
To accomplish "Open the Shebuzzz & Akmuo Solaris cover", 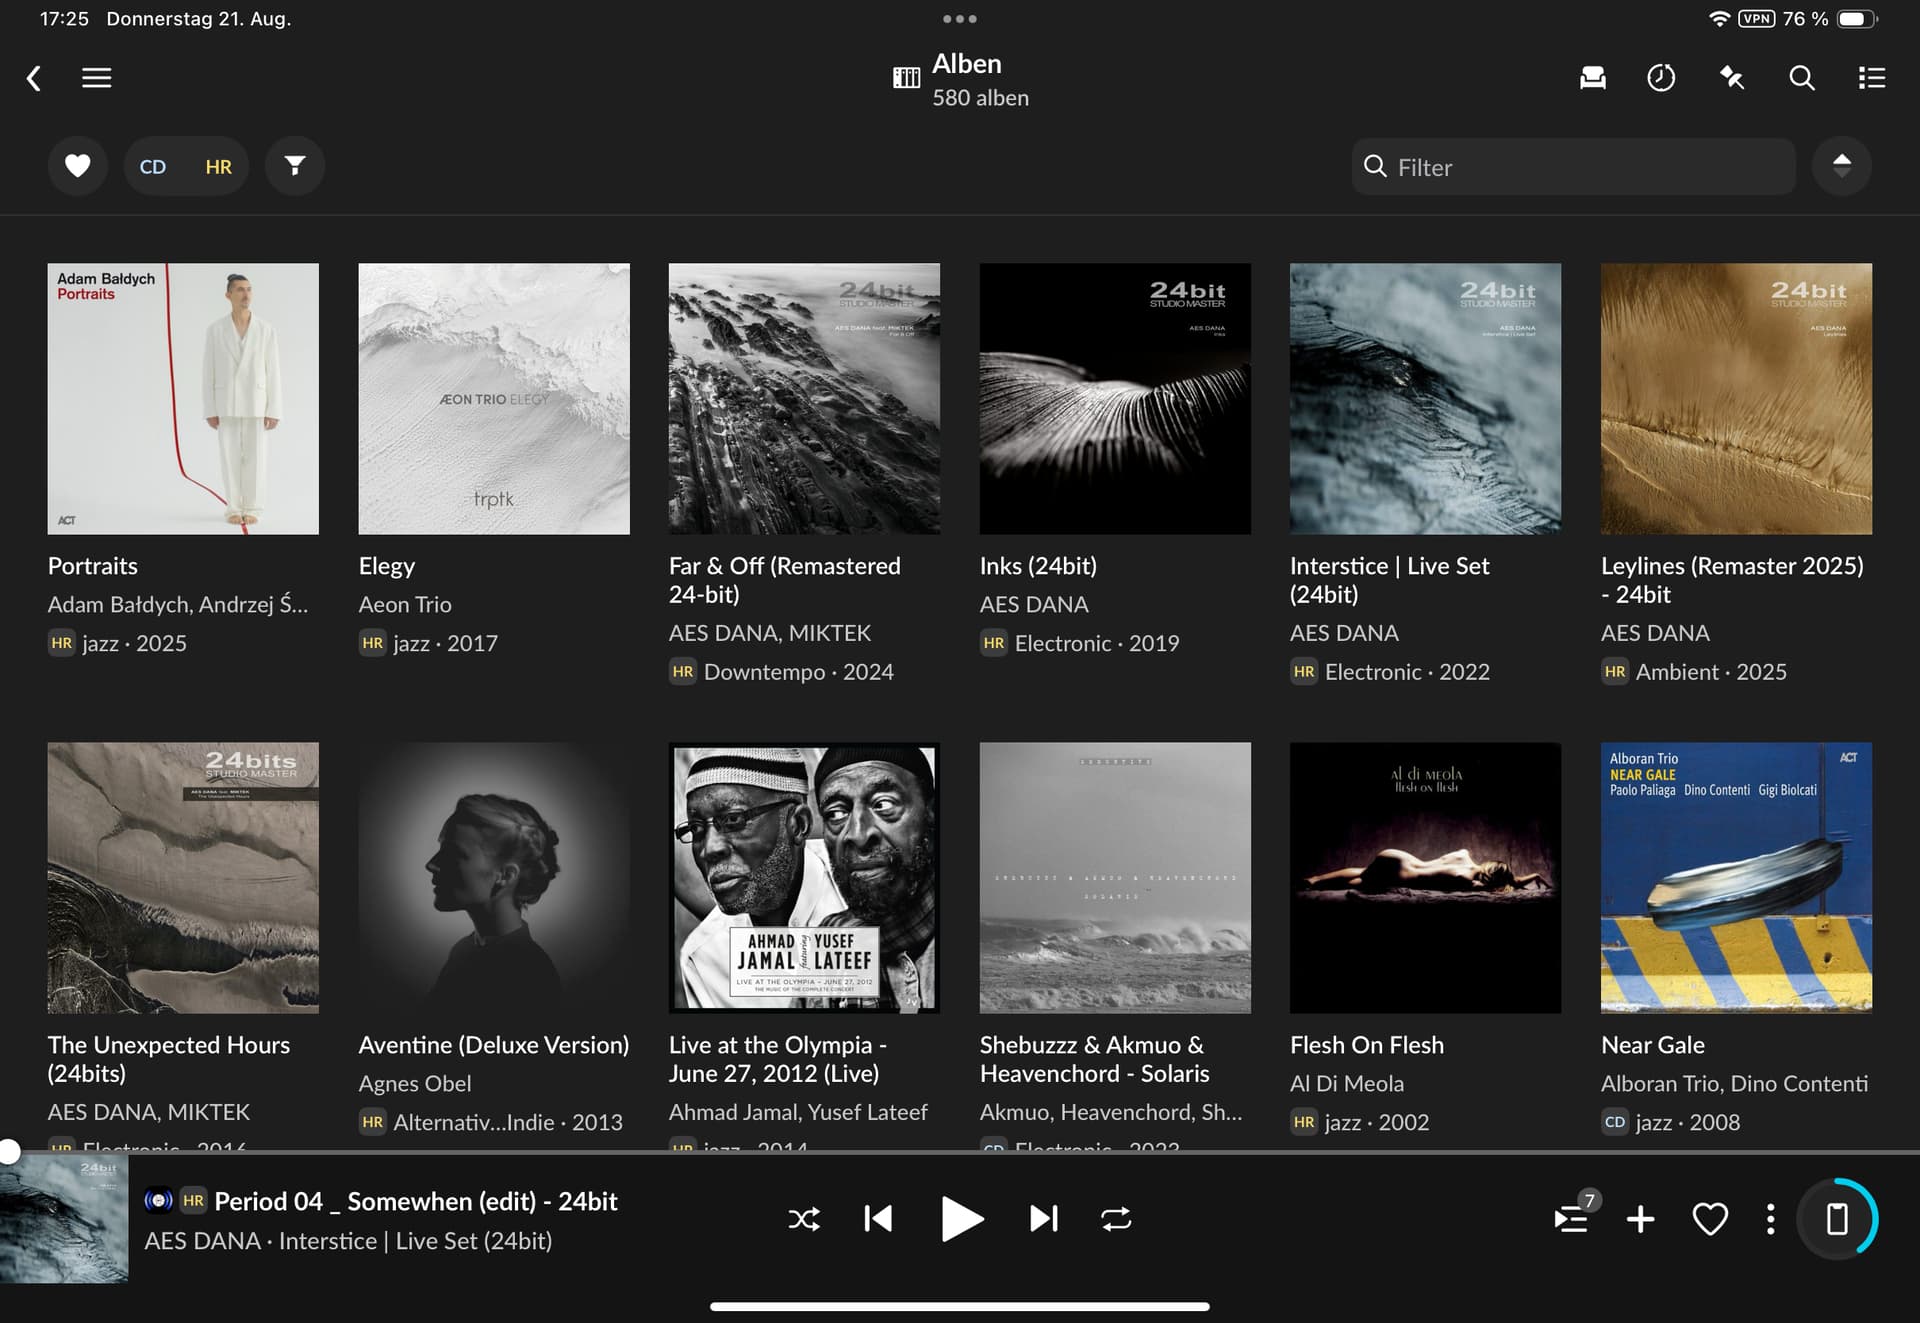I will [1115, 878].
